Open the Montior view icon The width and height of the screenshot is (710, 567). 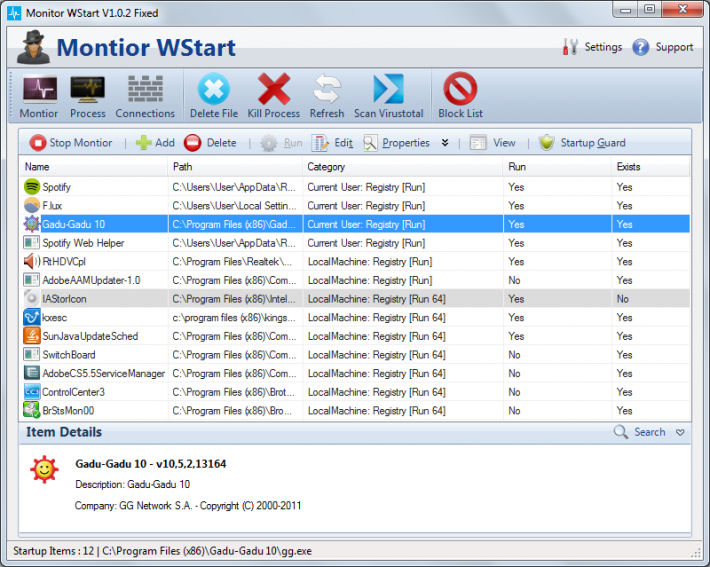[x=40, y=89]
